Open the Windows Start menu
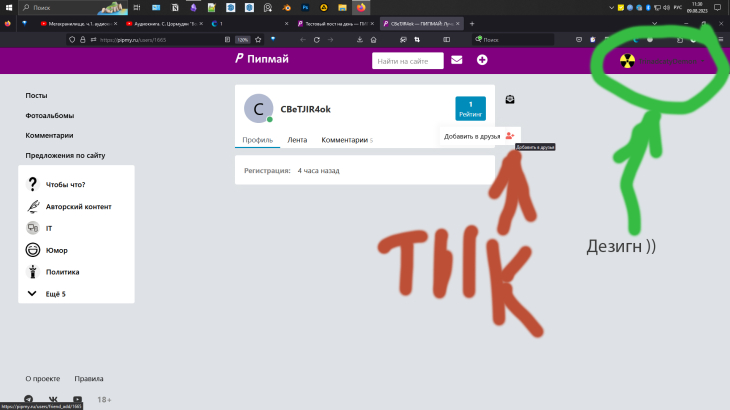Screen dimensions: 730x410 point(9,7)
